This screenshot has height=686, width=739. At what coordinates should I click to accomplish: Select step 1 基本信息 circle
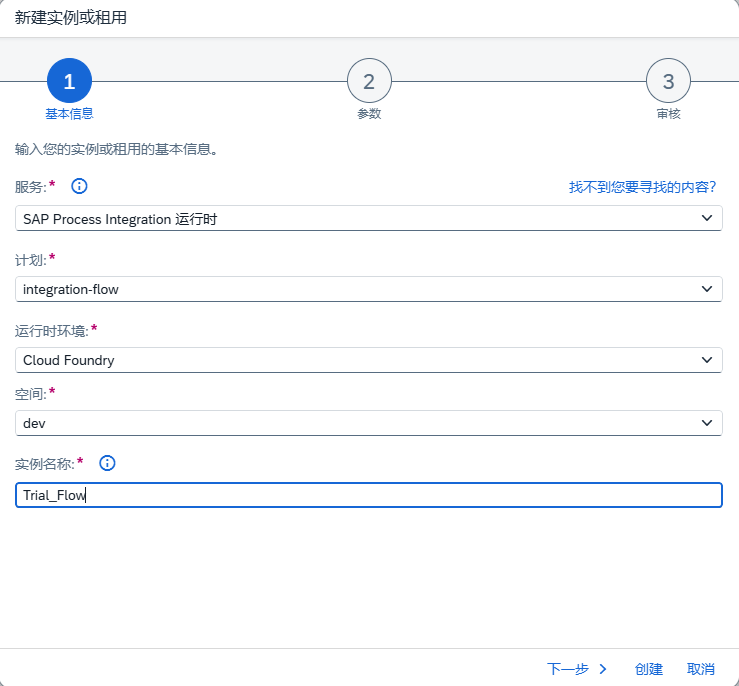(x=69, y=81)
